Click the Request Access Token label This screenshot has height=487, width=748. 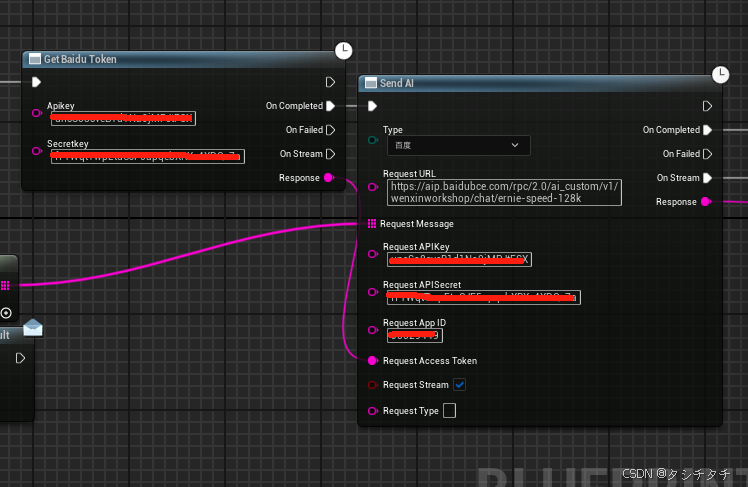(x=430, y=361)
